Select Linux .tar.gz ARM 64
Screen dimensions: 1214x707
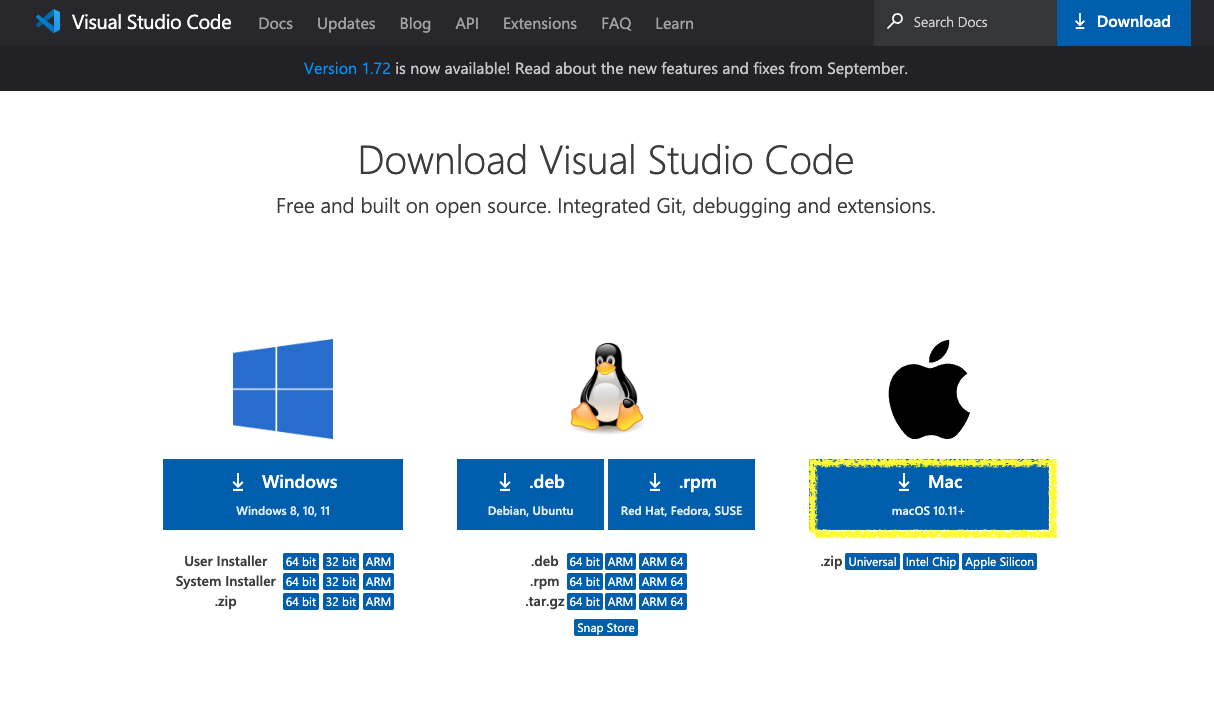(x=663, y=602)
